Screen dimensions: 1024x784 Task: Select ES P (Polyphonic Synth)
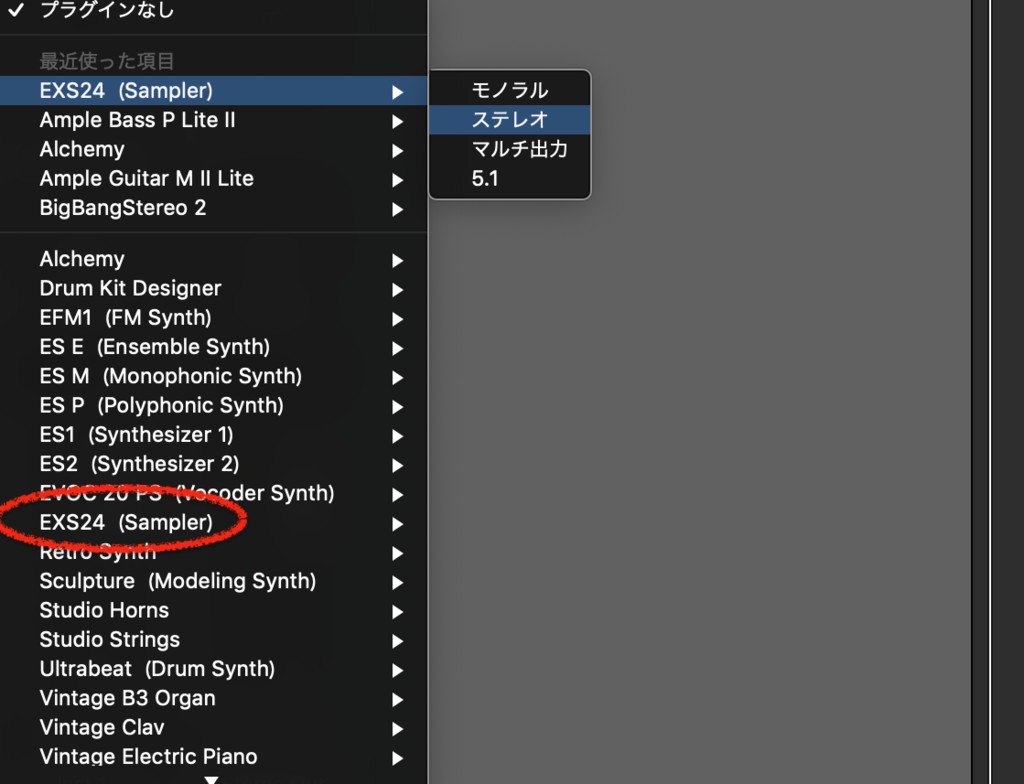[x=214, y=406]
